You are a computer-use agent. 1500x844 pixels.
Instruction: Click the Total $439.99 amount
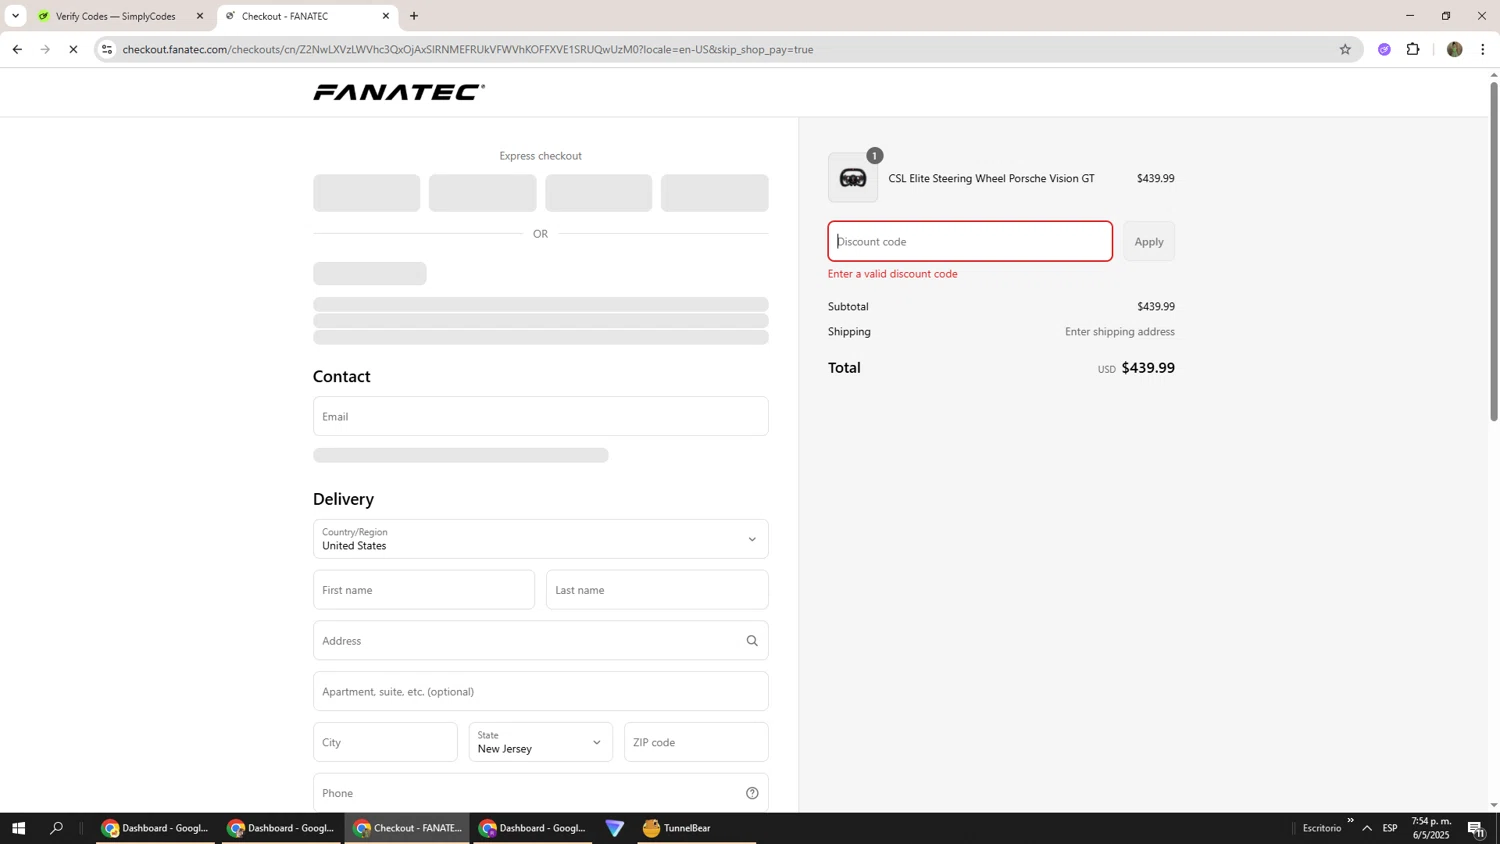(1147, 368)
